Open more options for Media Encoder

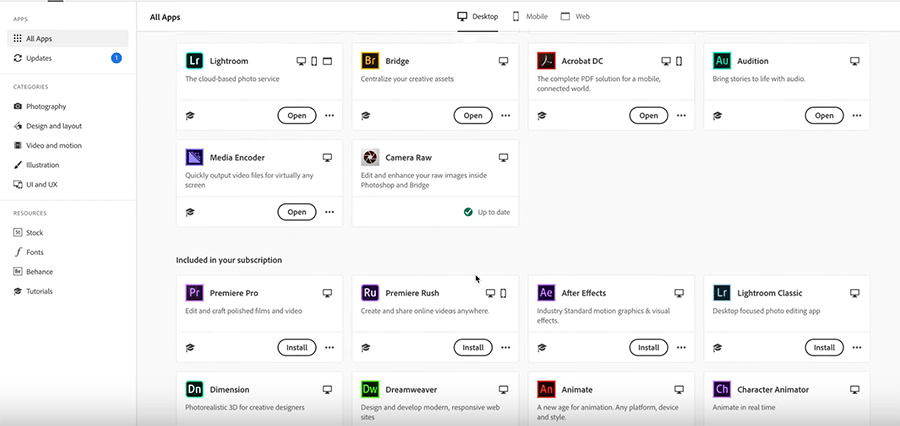pyautogui.click(x=329, y=212)
